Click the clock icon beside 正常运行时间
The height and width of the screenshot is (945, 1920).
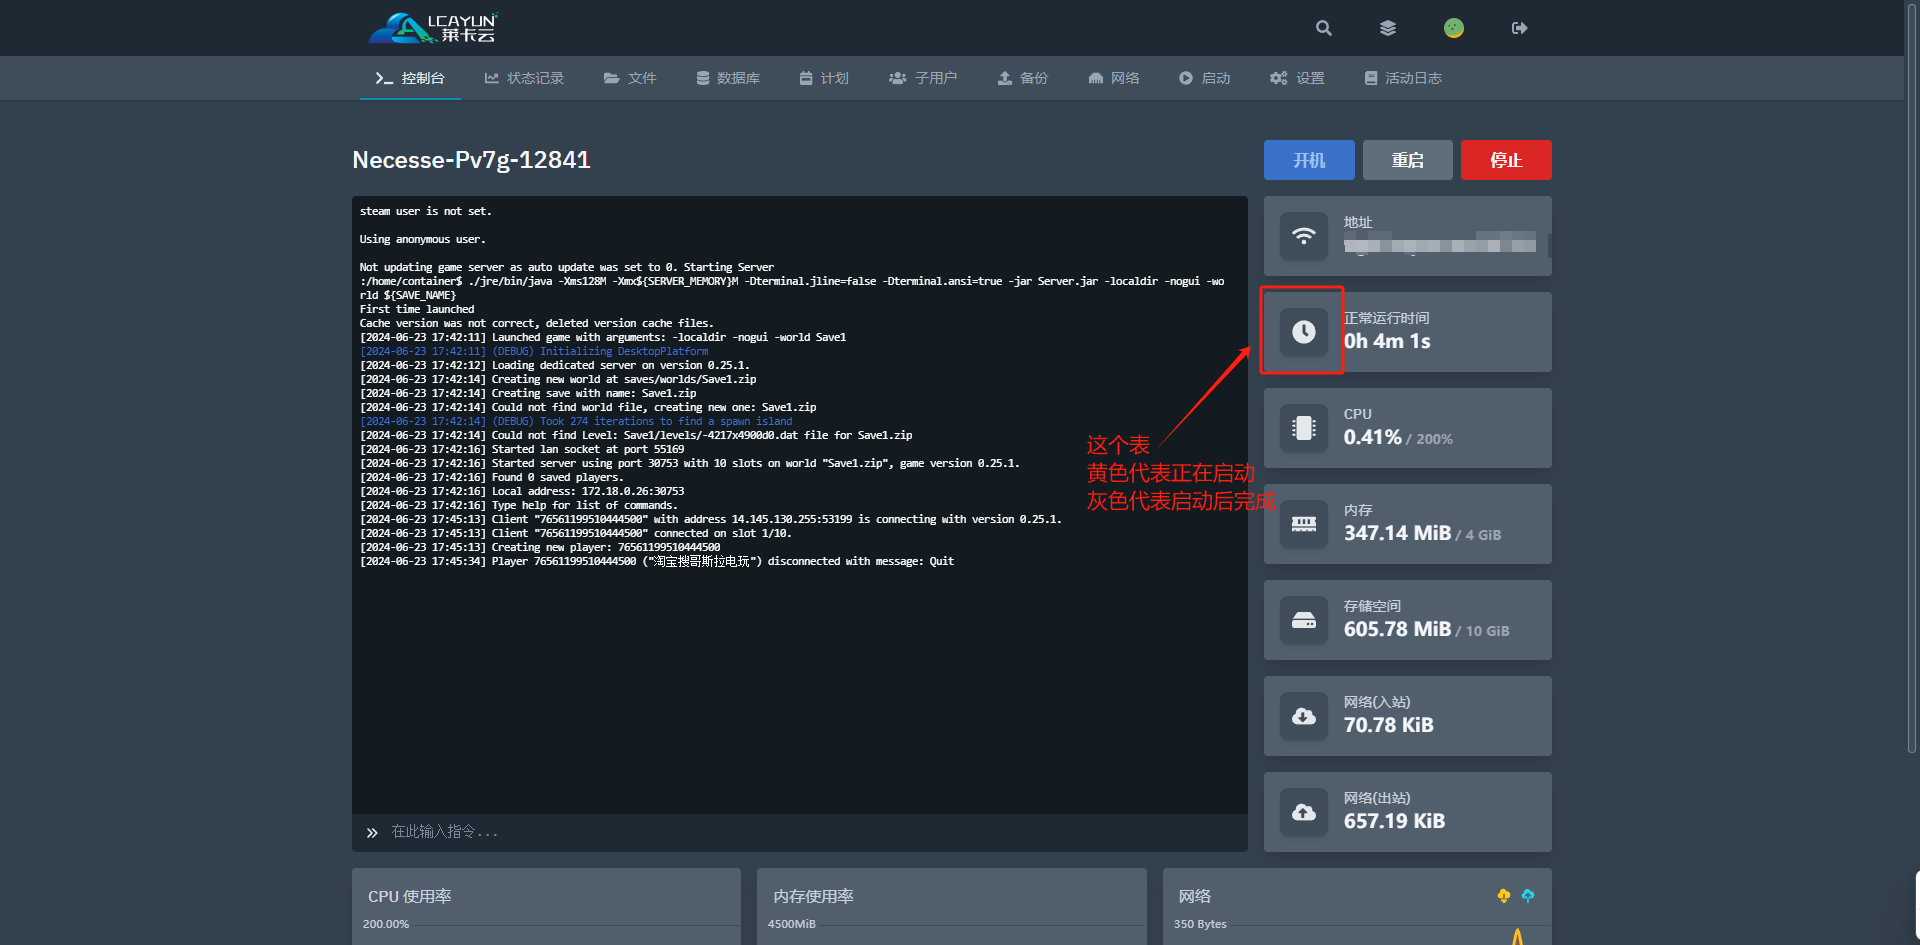(x=1304, y=332)
